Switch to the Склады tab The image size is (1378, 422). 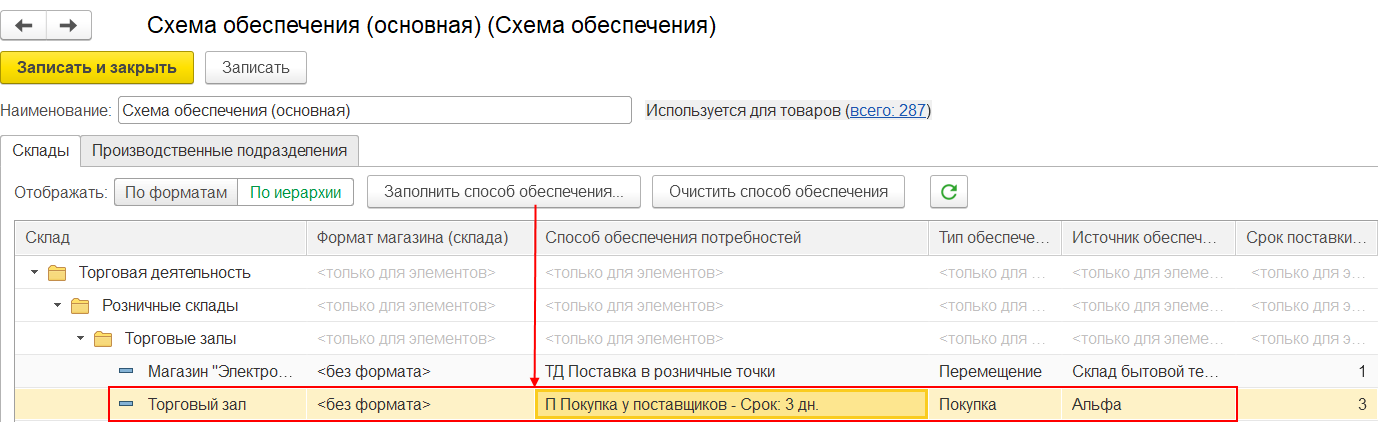coord(40,151)
